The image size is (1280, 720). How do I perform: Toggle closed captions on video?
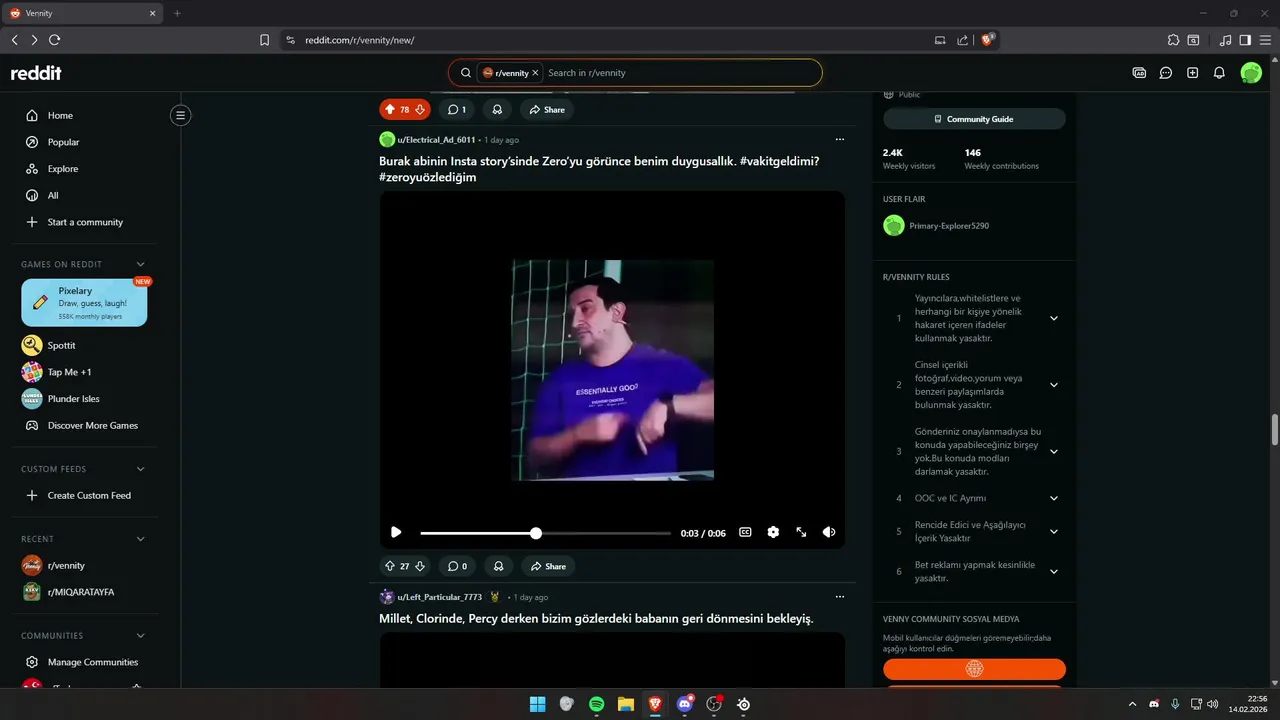[745, 533]
